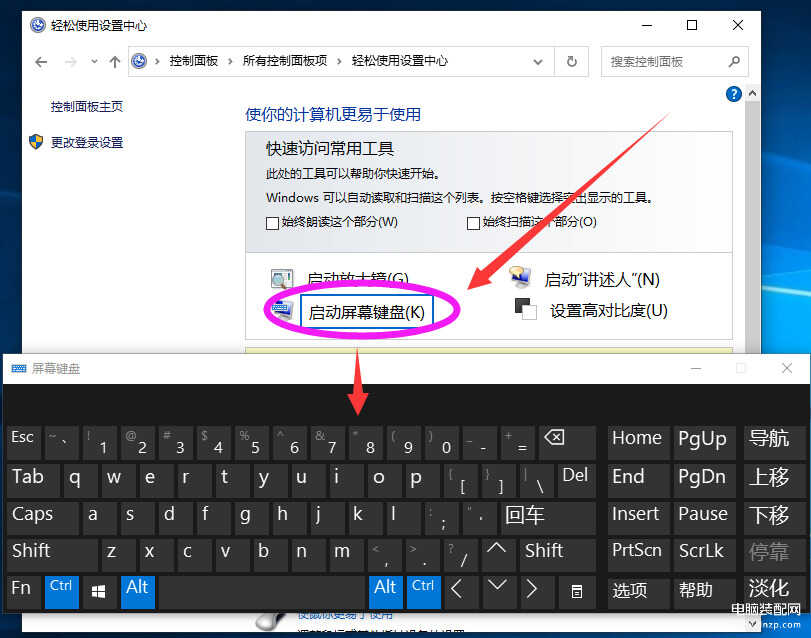Go up one level with Up arrow
The image size is (811, 638).
[115, 62]
